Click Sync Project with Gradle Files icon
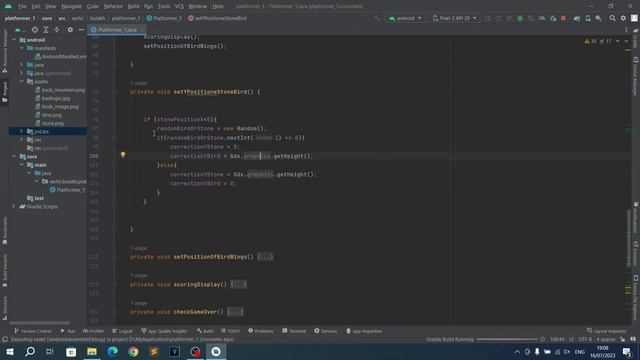The width and height of the screenshot is (640, 360). tap(577, 18)
